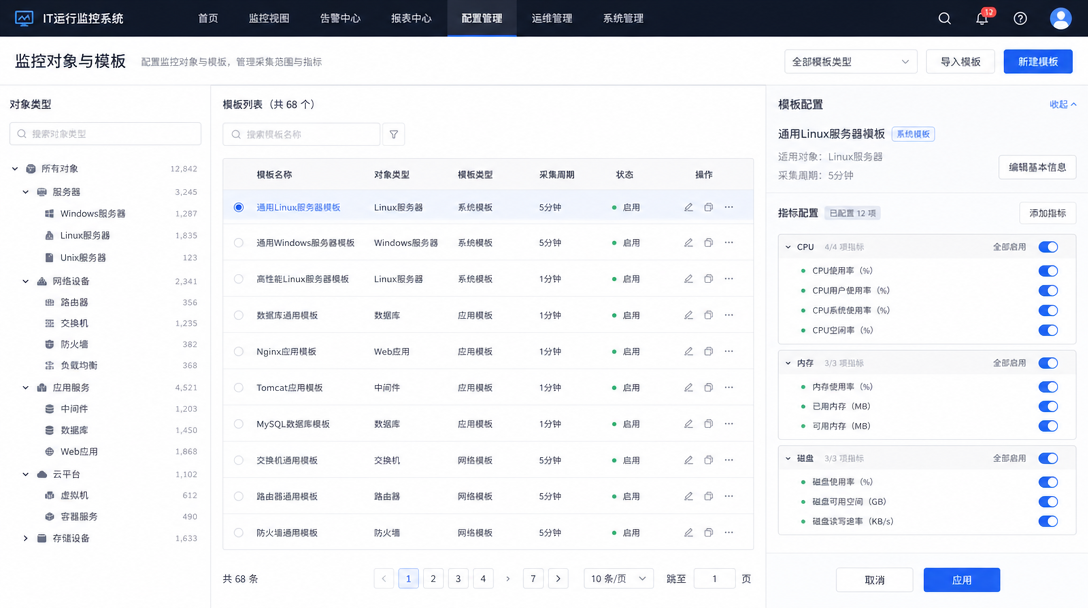Viewport: 1088px width, 608px height.
Task: Copy the Tomcat应用模板 row
Action: point(708,387)
